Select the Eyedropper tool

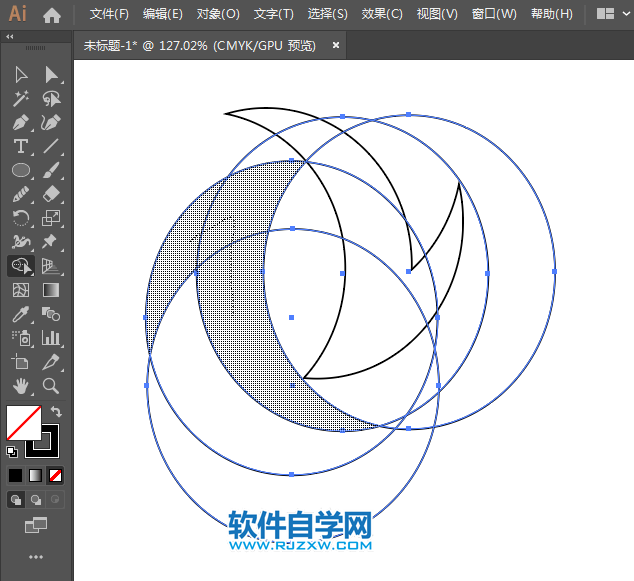21,314
